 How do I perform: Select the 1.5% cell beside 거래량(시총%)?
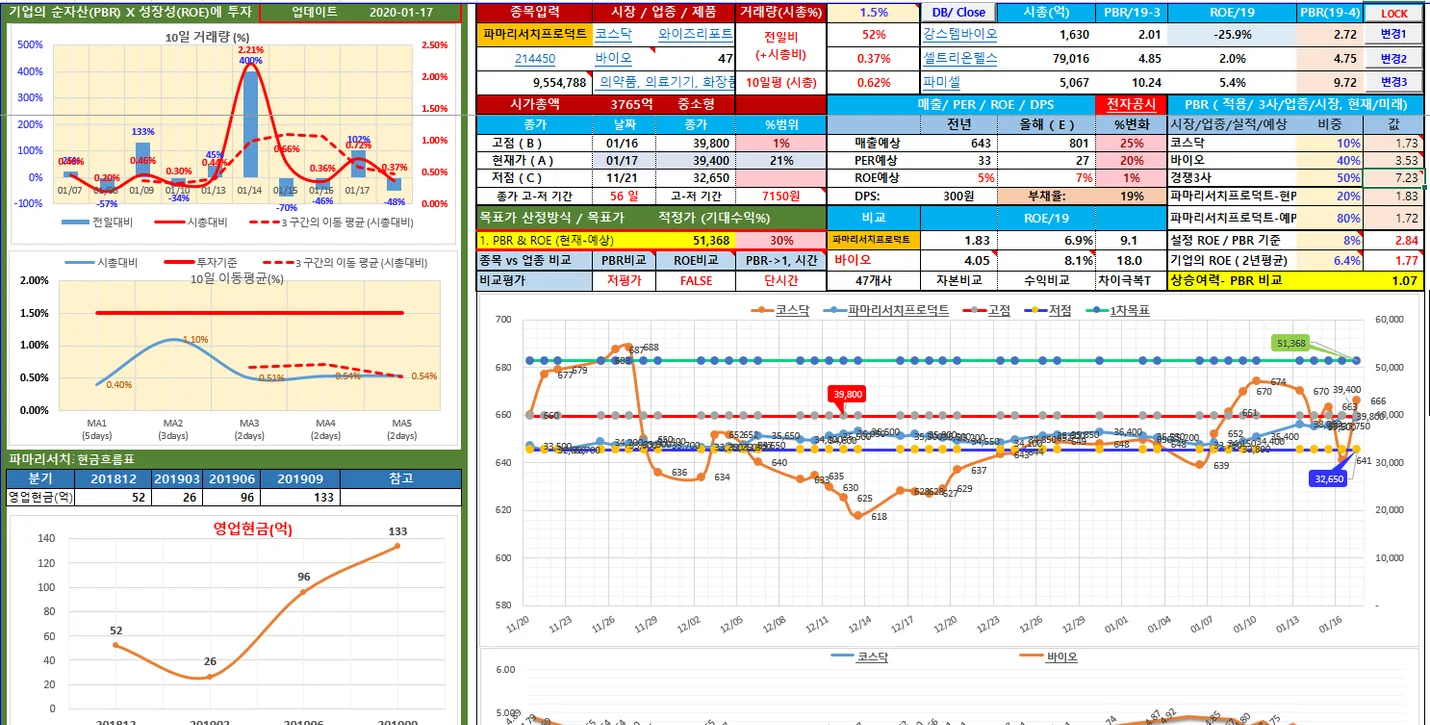(x=873, y=13)
